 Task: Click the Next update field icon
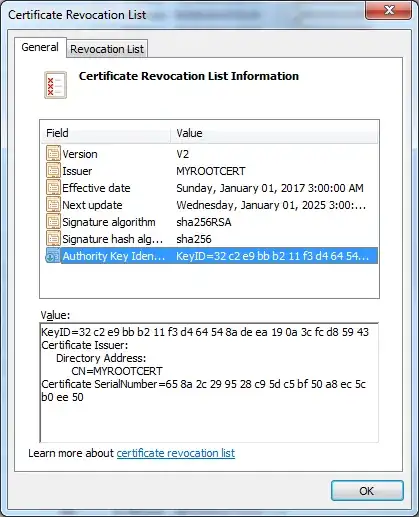(x=53, y=205)
